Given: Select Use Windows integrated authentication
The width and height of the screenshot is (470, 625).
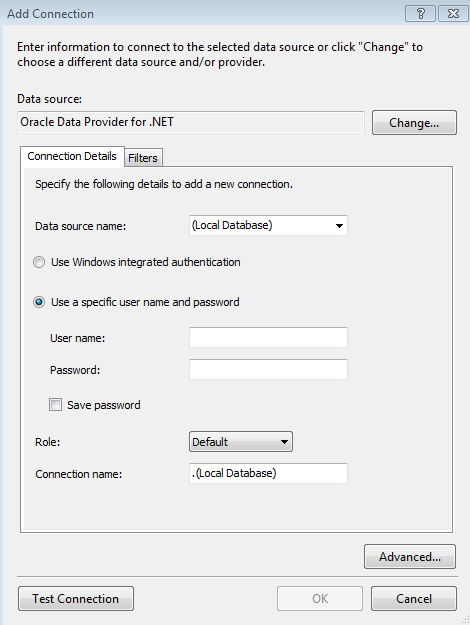Looking at the screenshot, I should click(39, 262).
